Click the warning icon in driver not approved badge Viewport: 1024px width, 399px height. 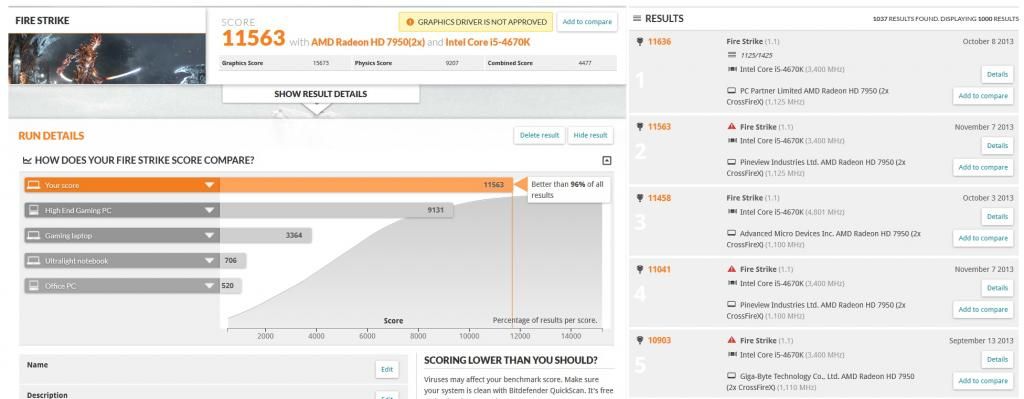click(410, 22)
